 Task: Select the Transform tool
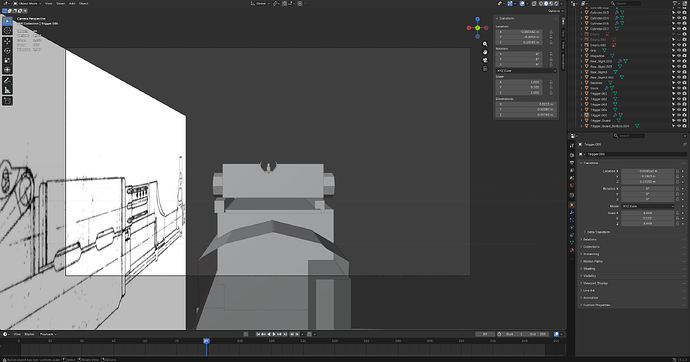[x=7, y=69]
